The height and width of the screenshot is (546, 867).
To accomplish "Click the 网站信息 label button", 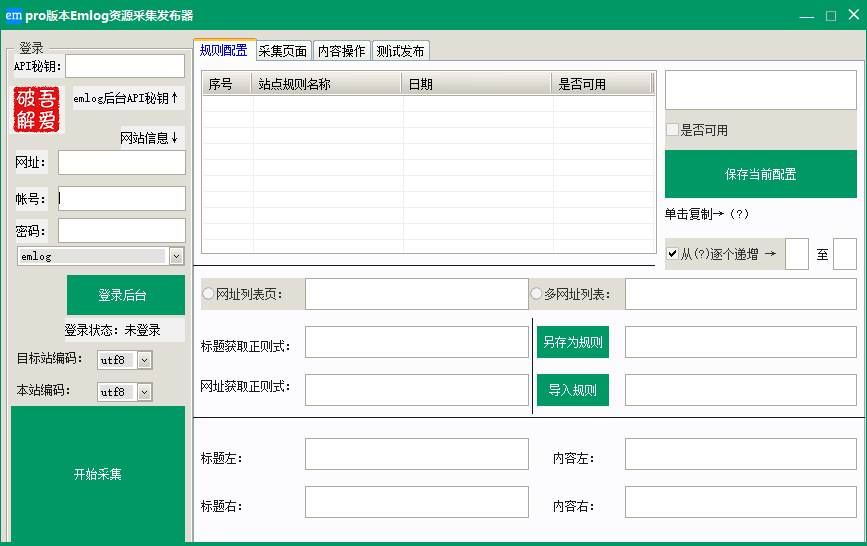I will 152,138.
